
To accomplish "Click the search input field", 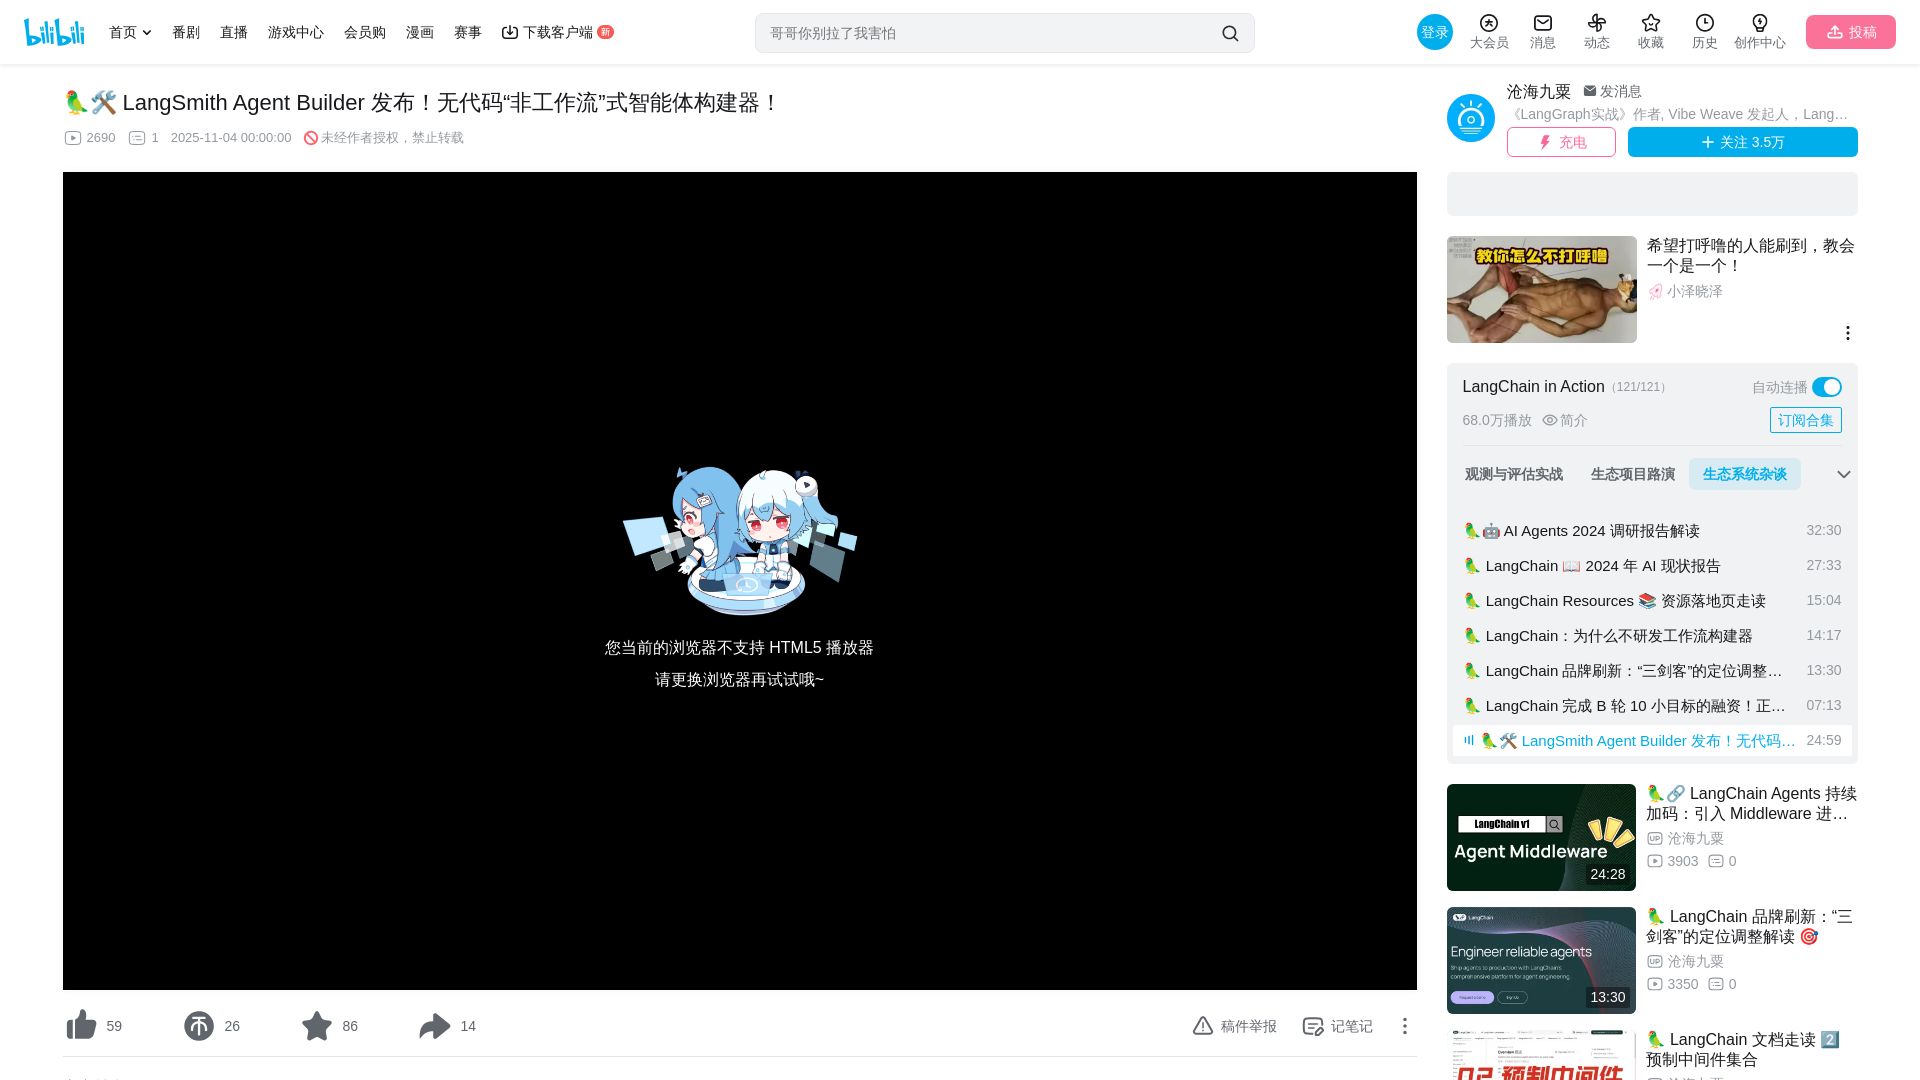I will click(990, 33).
